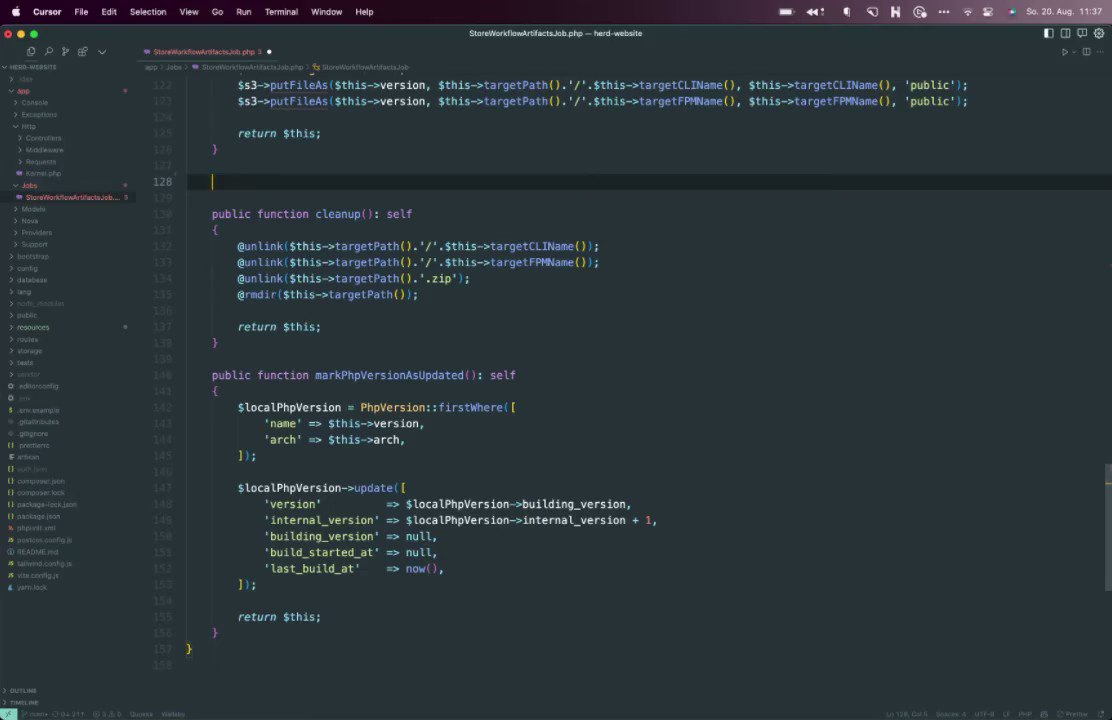
Task: Open the Terminal menu
Action: [x=280, y=12]
